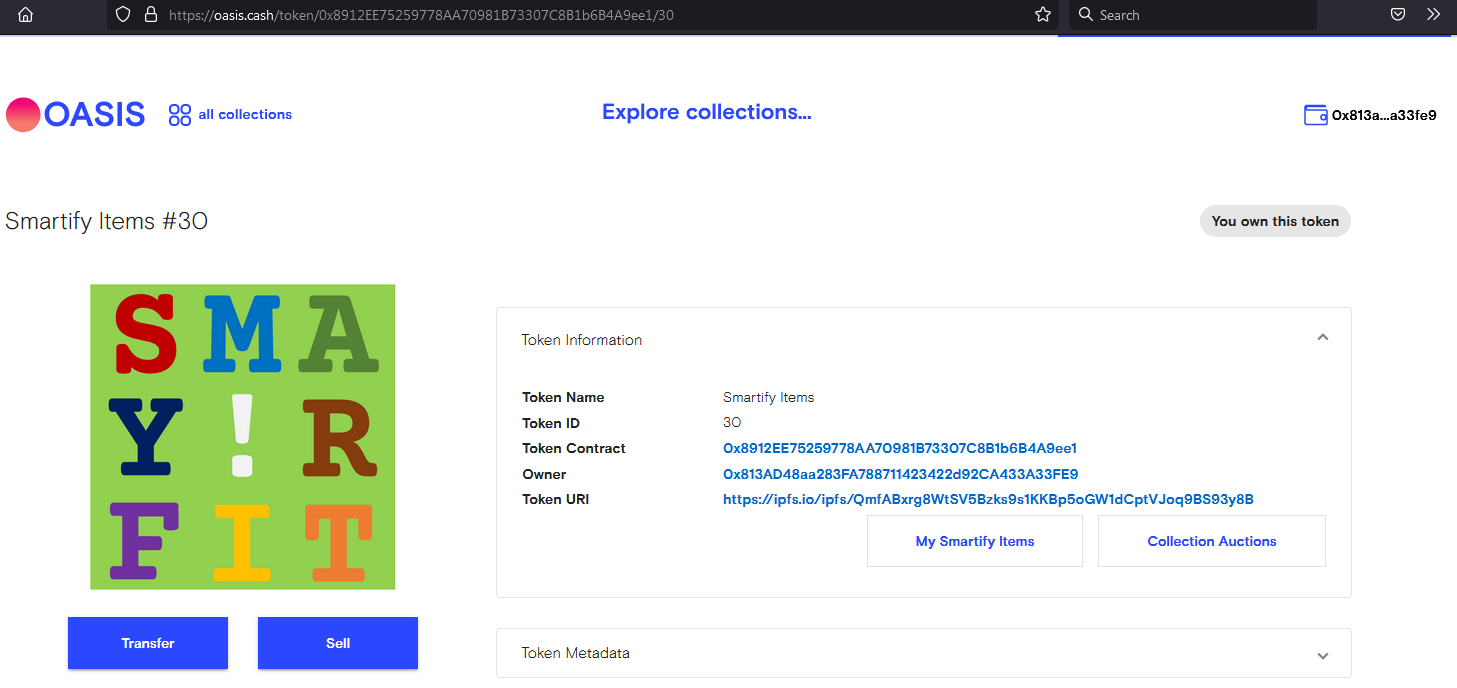Open Collection Auctions

pyautogui.click(x=1212, y=541)
